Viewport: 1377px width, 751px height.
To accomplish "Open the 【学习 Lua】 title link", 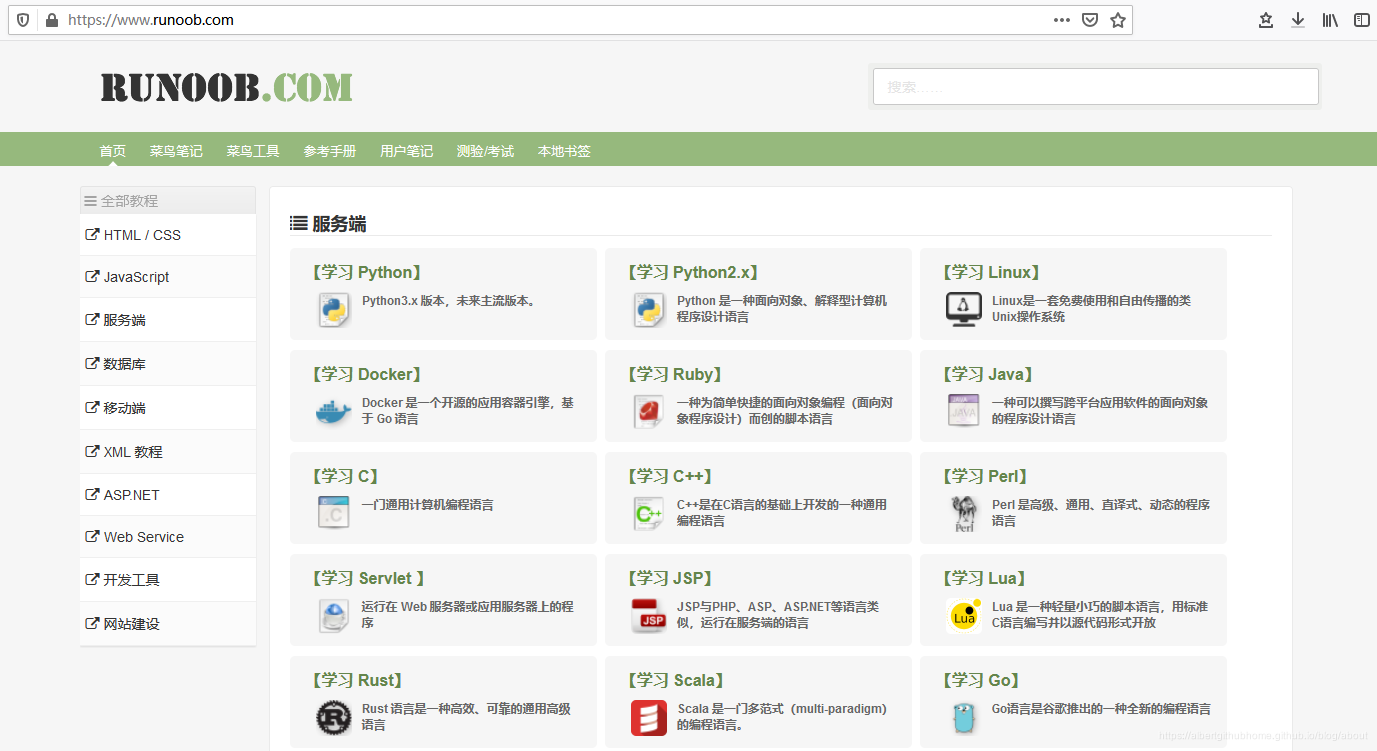I will (984, 578).
